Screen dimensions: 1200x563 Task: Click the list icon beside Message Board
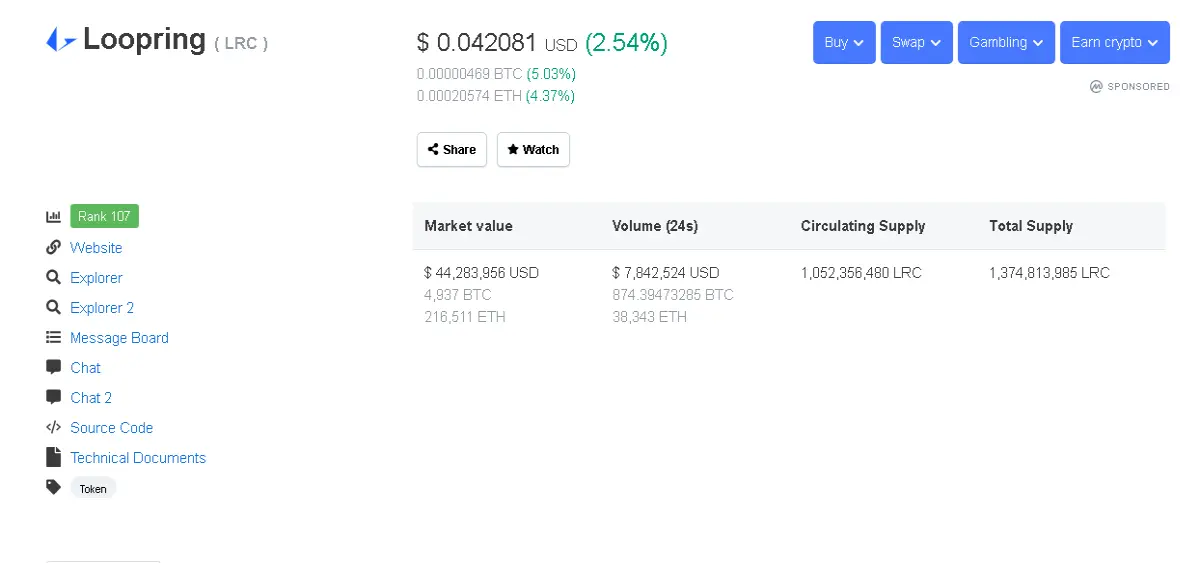[x=54, y=337]
